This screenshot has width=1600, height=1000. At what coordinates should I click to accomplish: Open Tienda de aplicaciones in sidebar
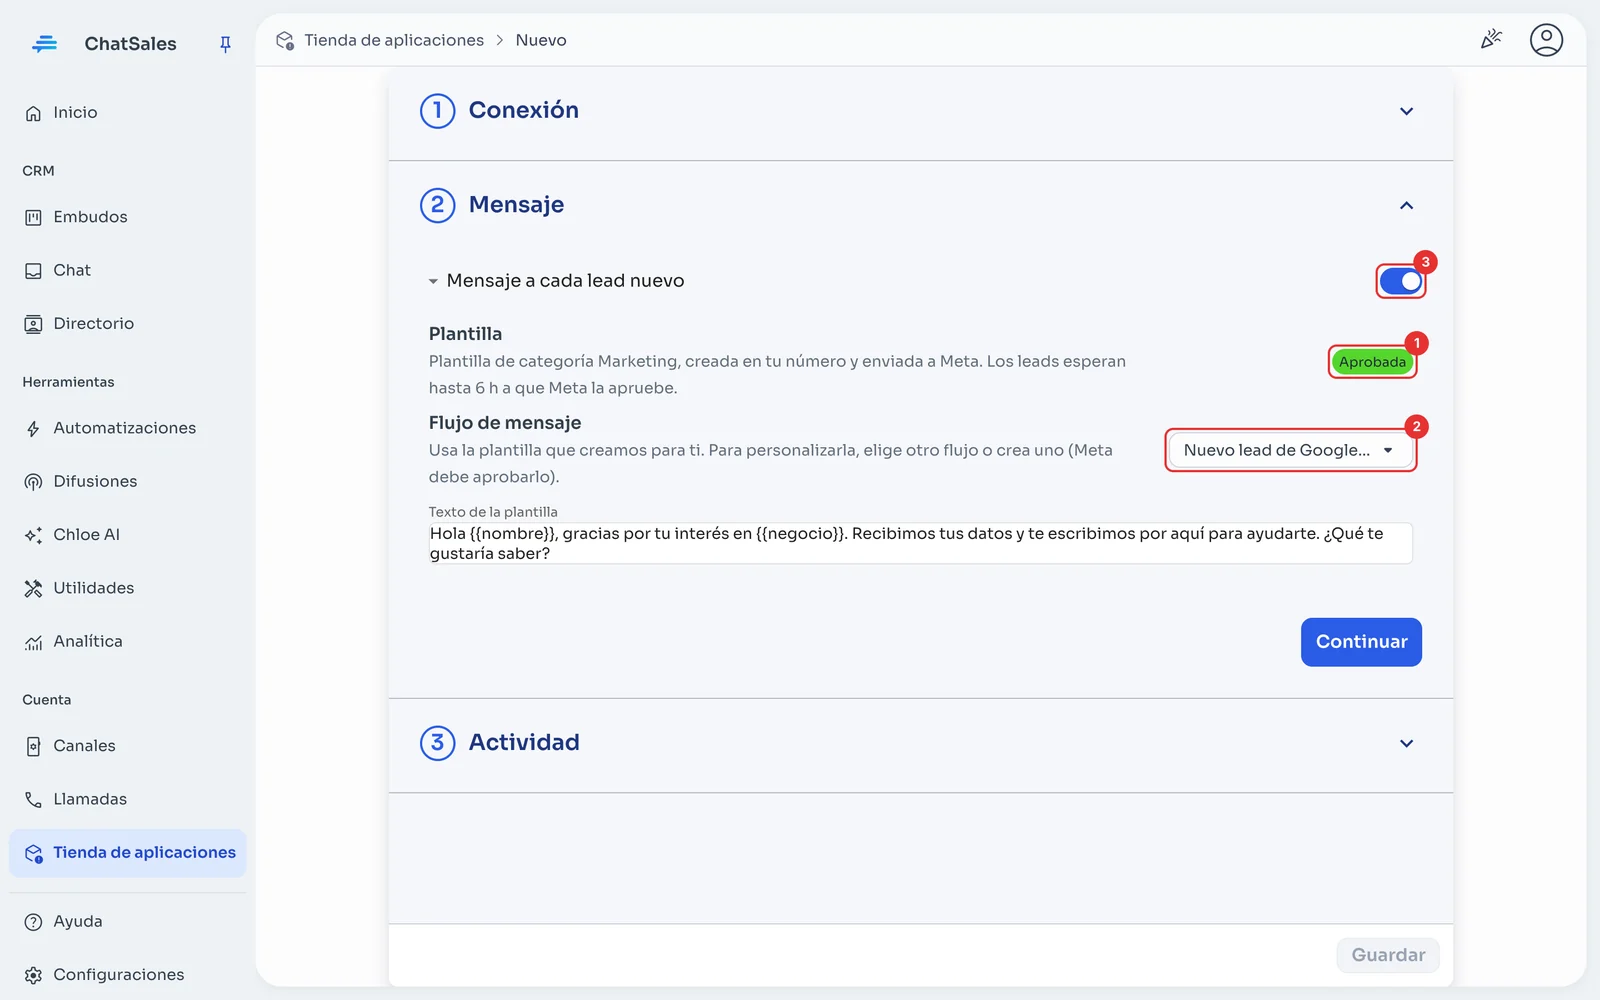128,853
